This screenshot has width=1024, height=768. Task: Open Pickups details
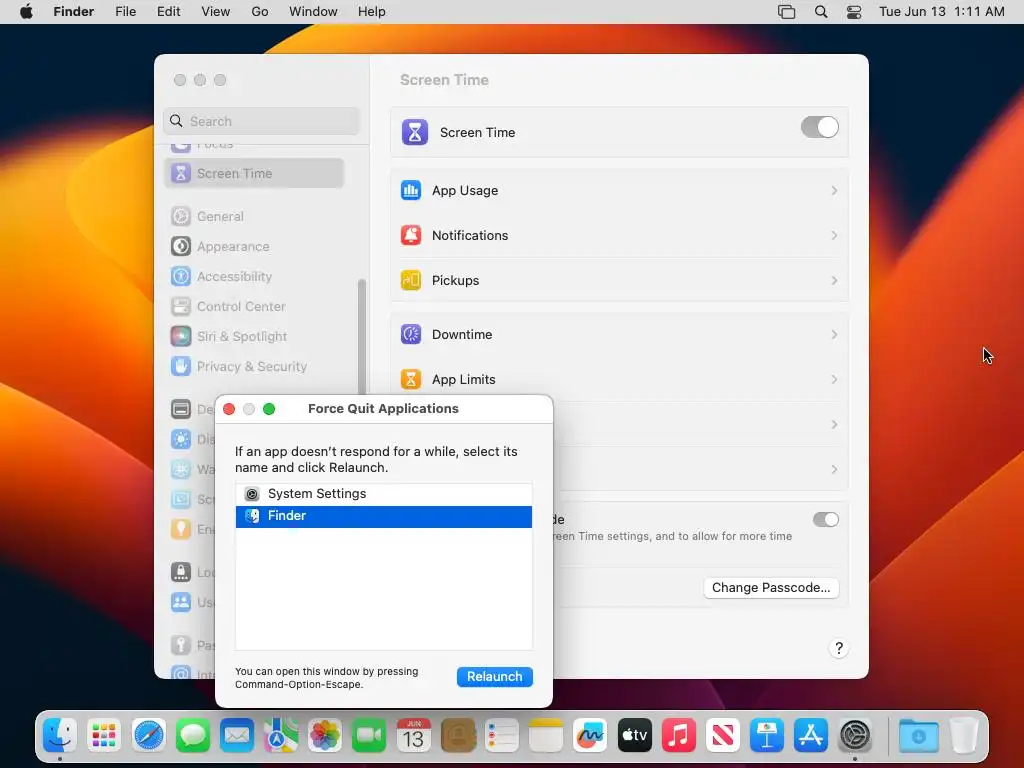[x=619, y=280]
